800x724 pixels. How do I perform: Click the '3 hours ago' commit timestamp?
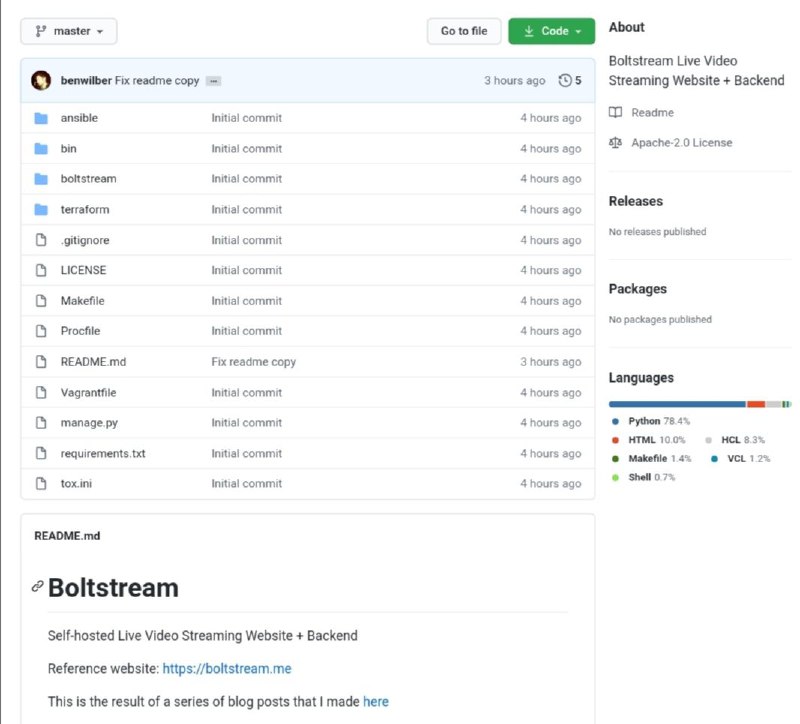(x=515, y=81)
